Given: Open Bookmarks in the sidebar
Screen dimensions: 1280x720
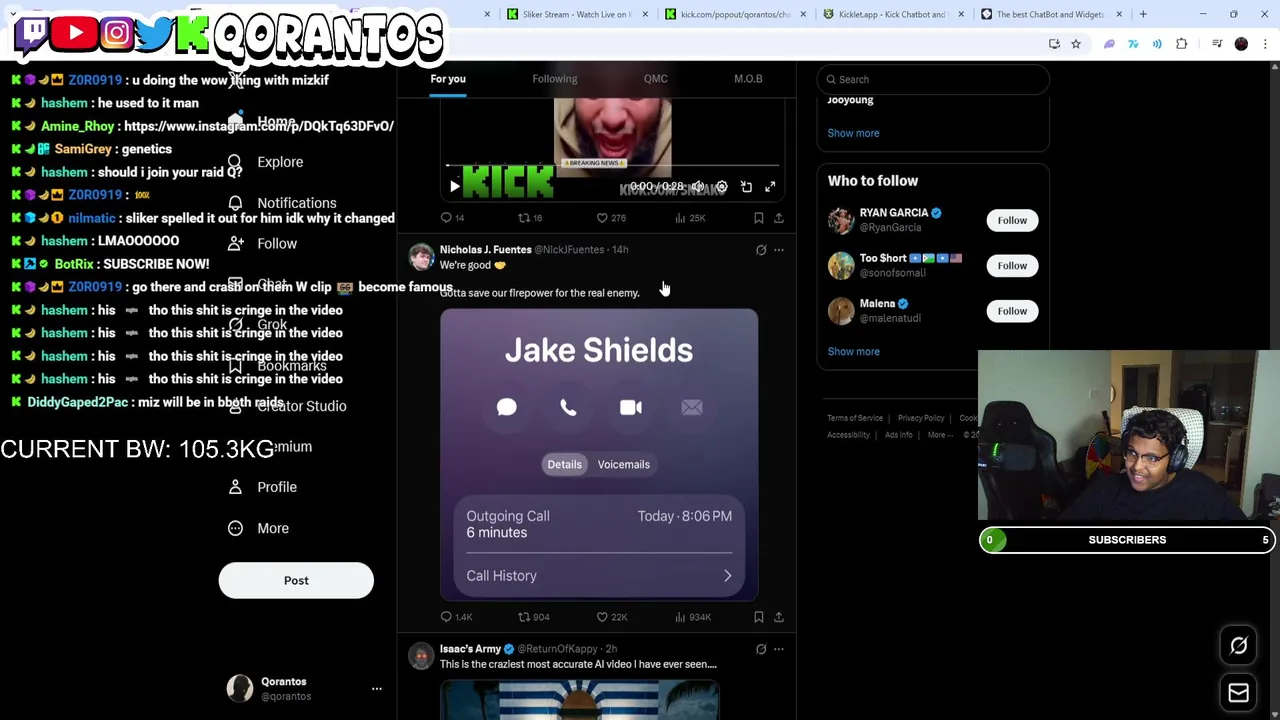Looking at the screenshot, I should click(x=277, y=366).
